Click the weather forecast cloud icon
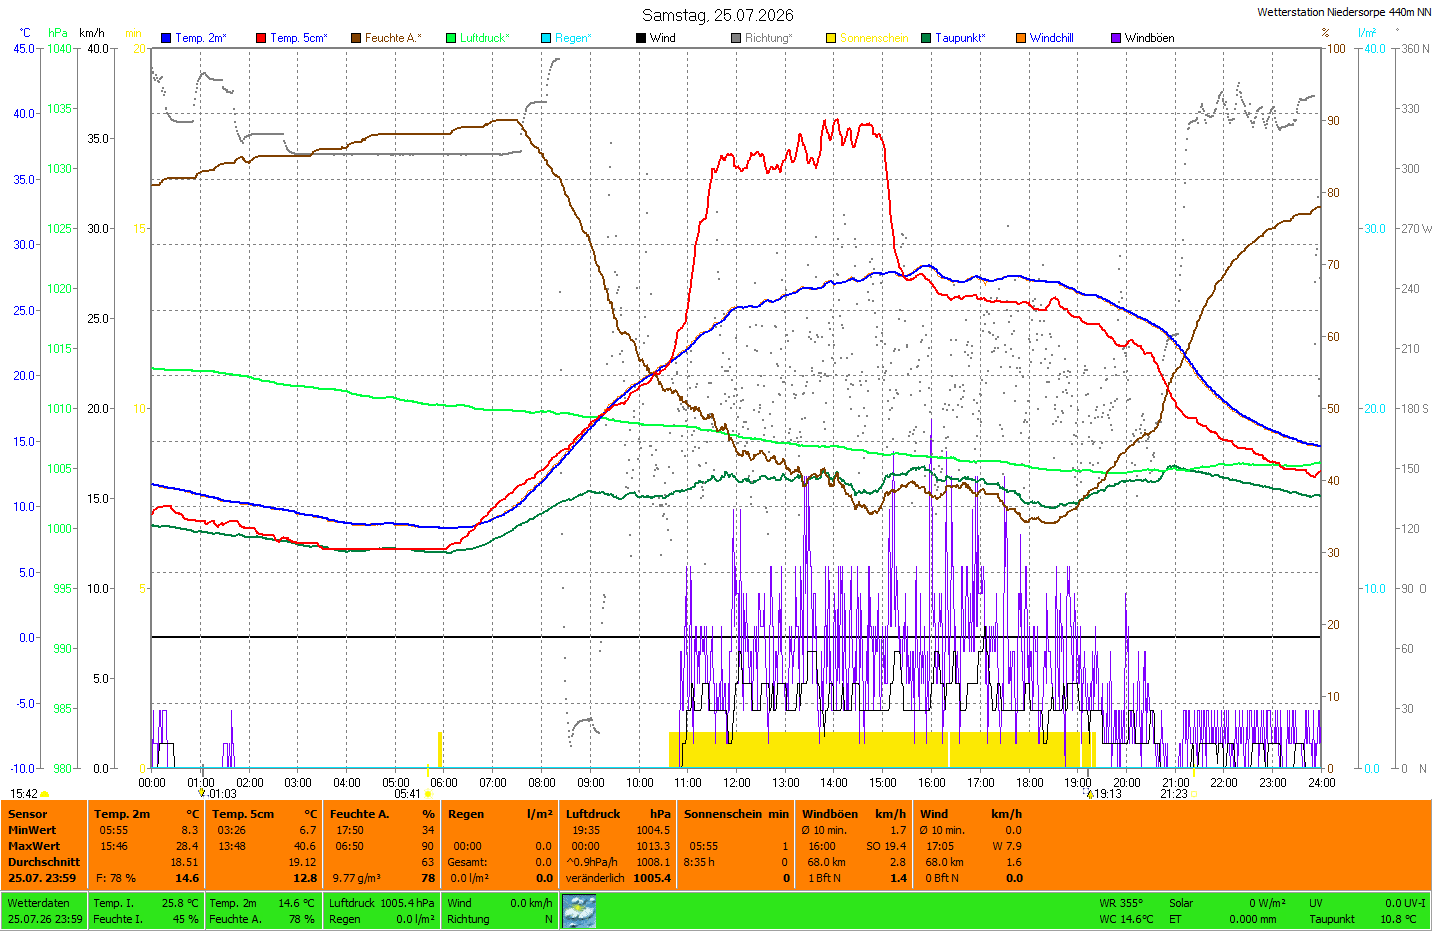 (x=579, y=911)
